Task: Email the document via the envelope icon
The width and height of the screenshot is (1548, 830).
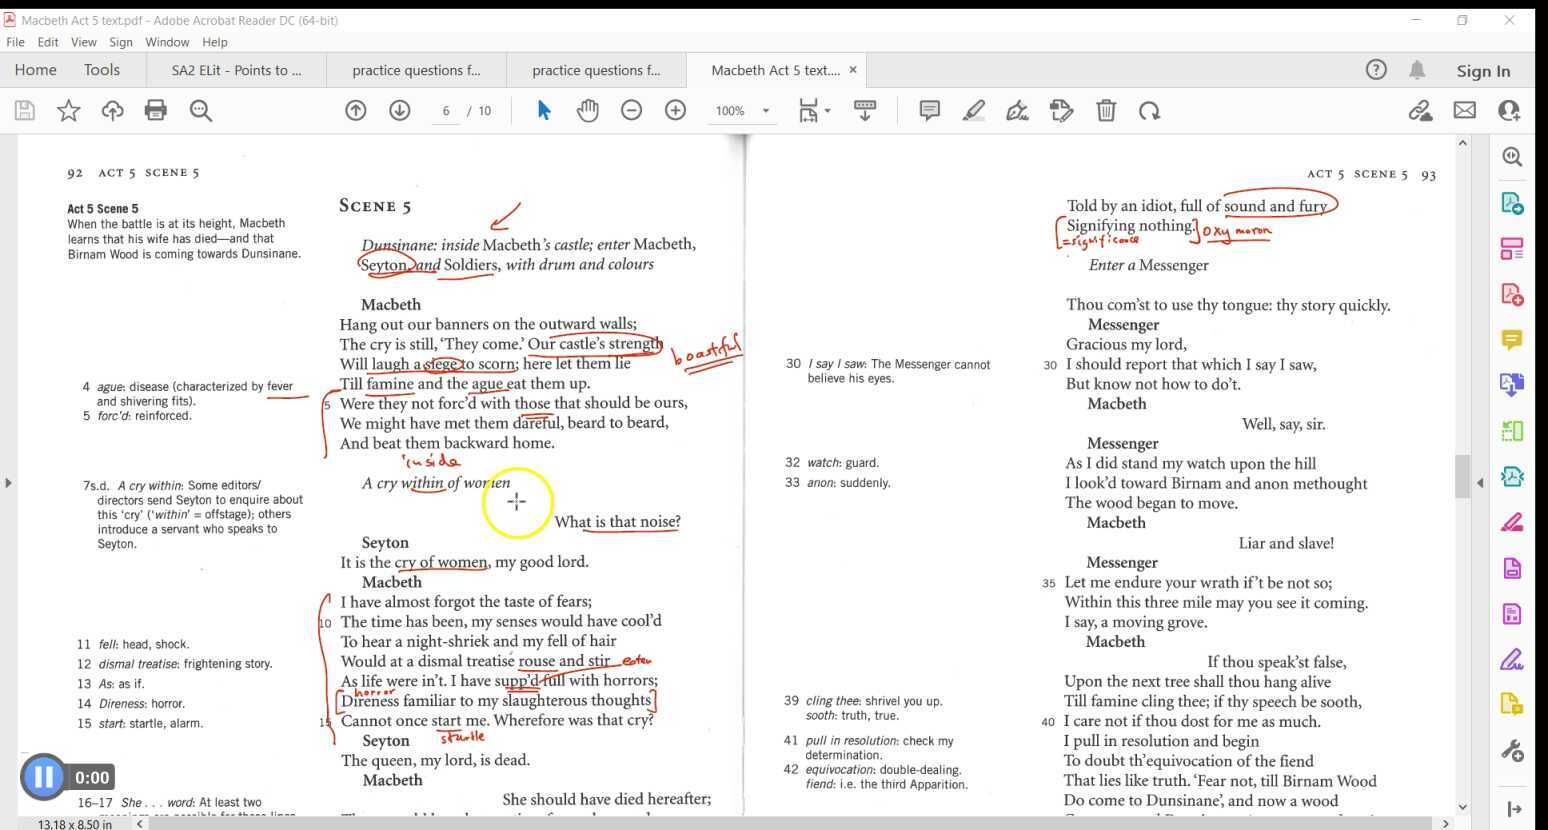Action: (x=1466, y=110)
